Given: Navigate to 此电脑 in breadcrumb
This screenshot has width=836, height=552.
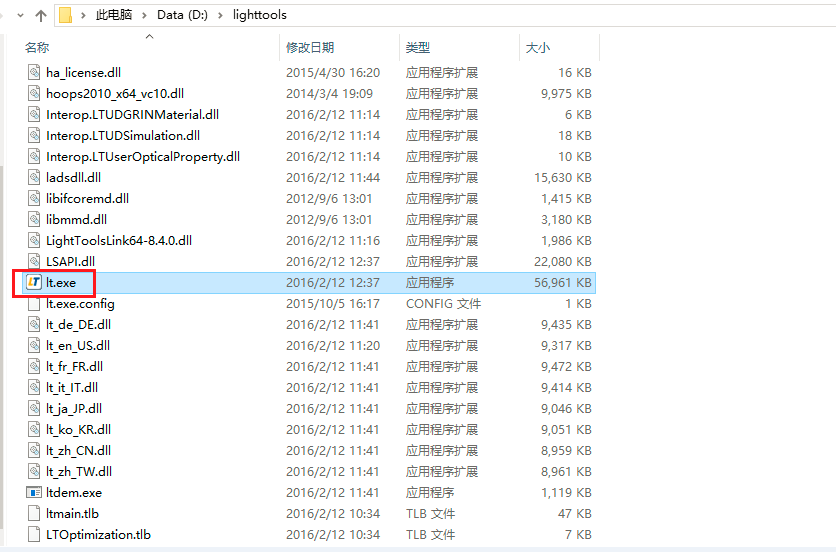Looking at the screenshot, I should pyautogui.click(x=114, y=15).
